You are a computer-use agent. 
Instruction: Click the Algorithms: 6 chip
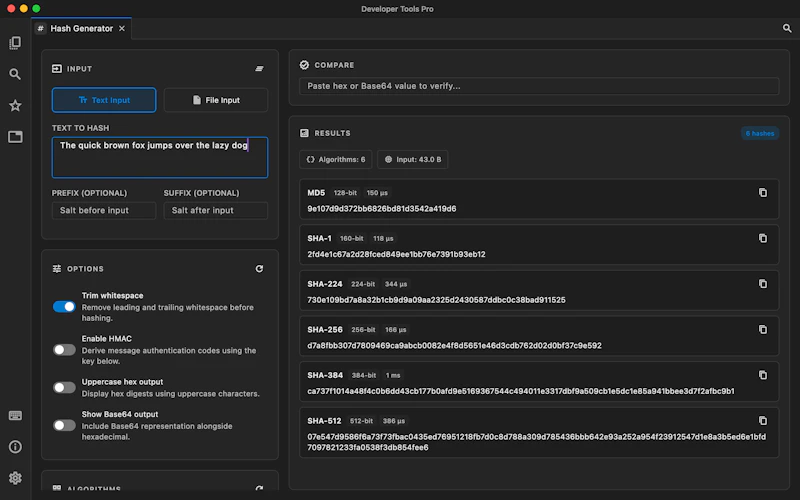click(336, 159)
